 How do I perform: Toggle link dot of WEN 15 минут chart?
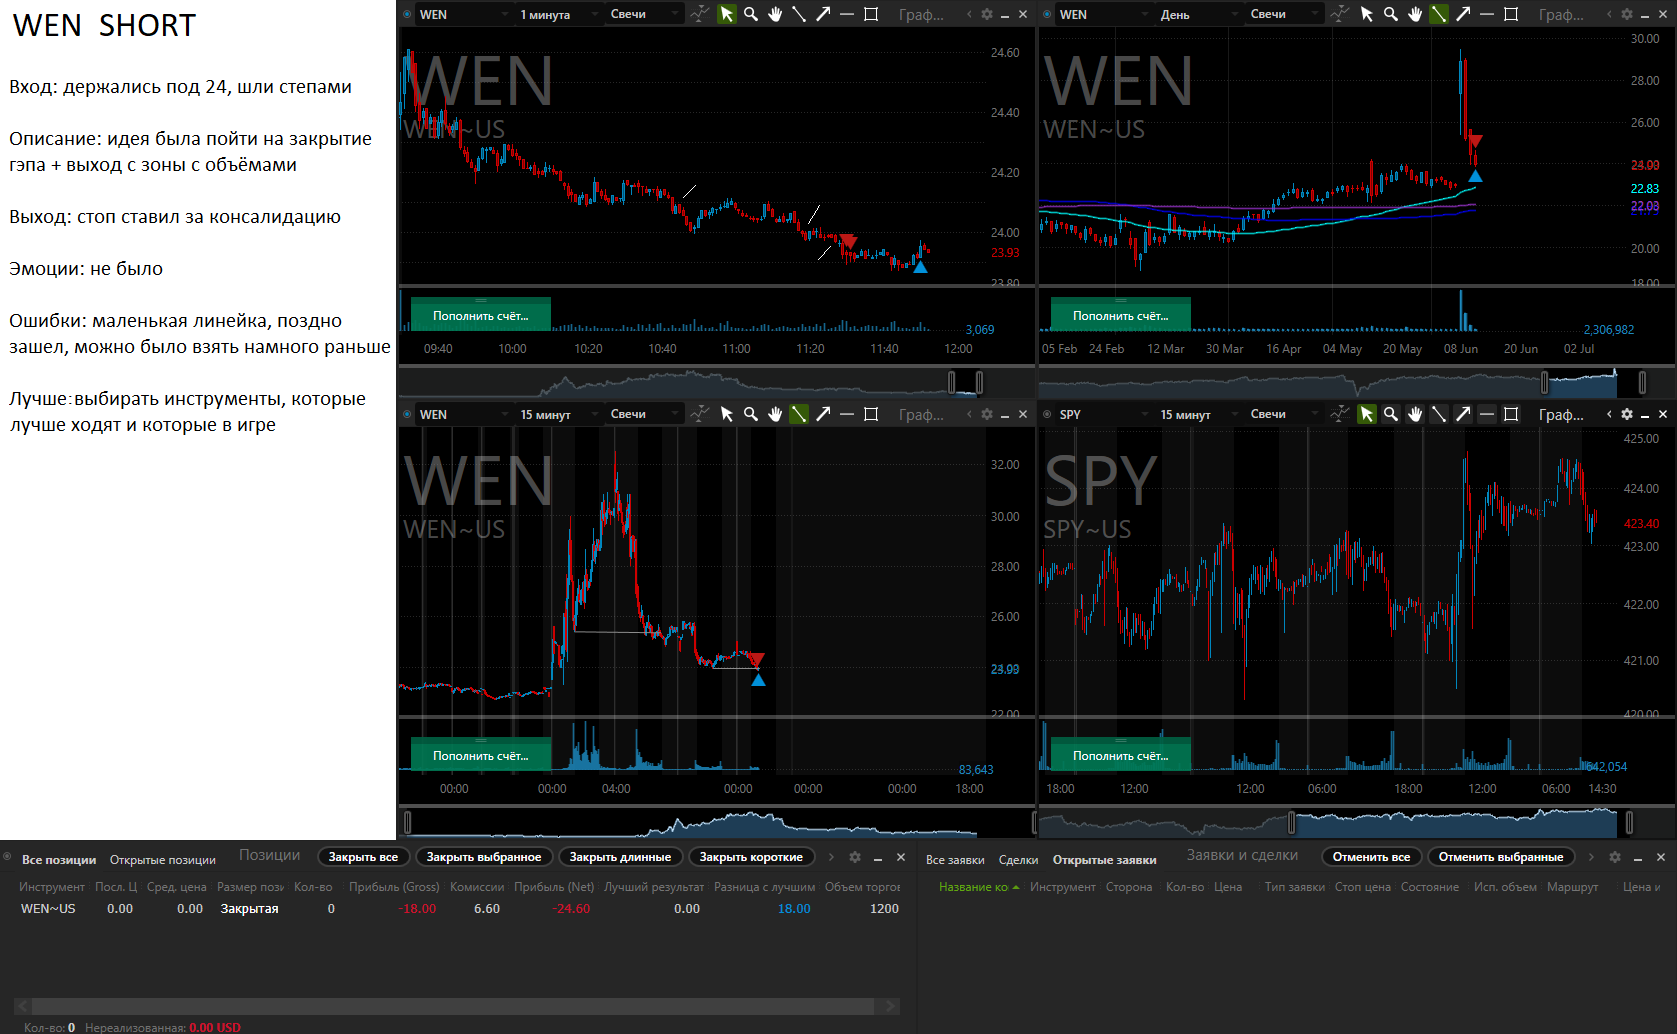tap(407, 414)
